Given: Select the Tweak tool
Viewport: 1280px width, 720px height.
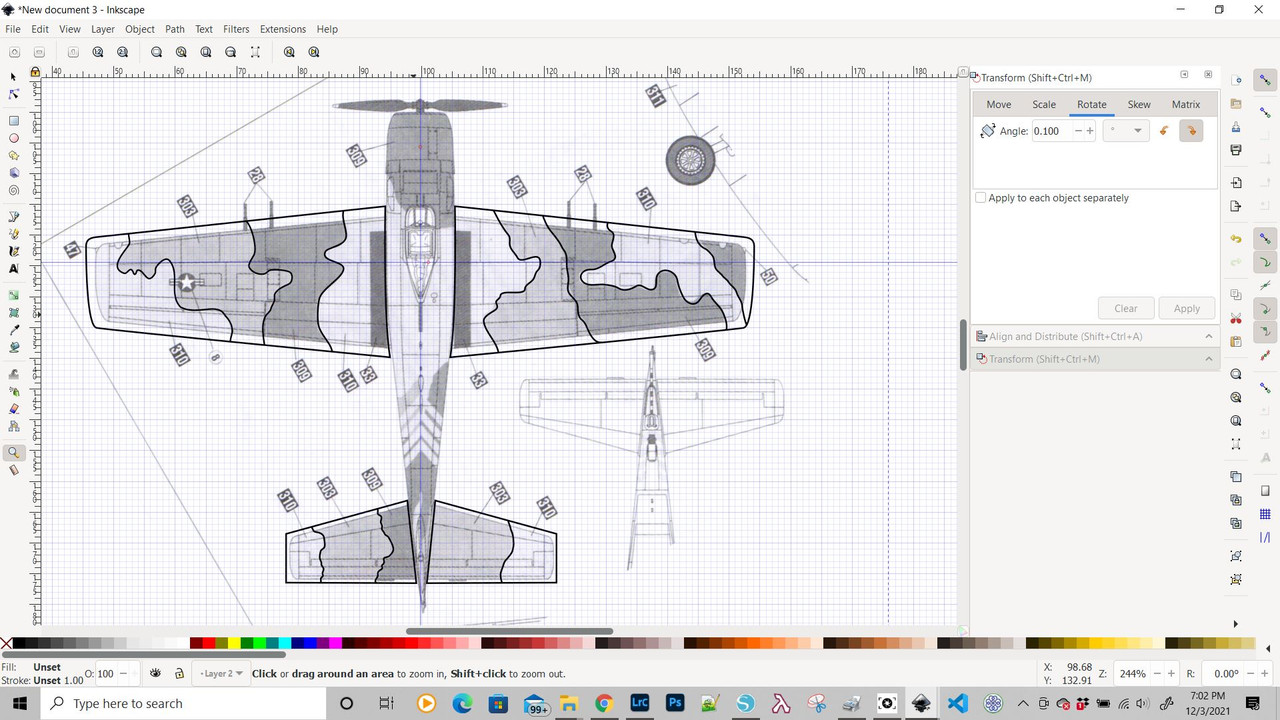Looking at the screenshot, I should point(14,374).
